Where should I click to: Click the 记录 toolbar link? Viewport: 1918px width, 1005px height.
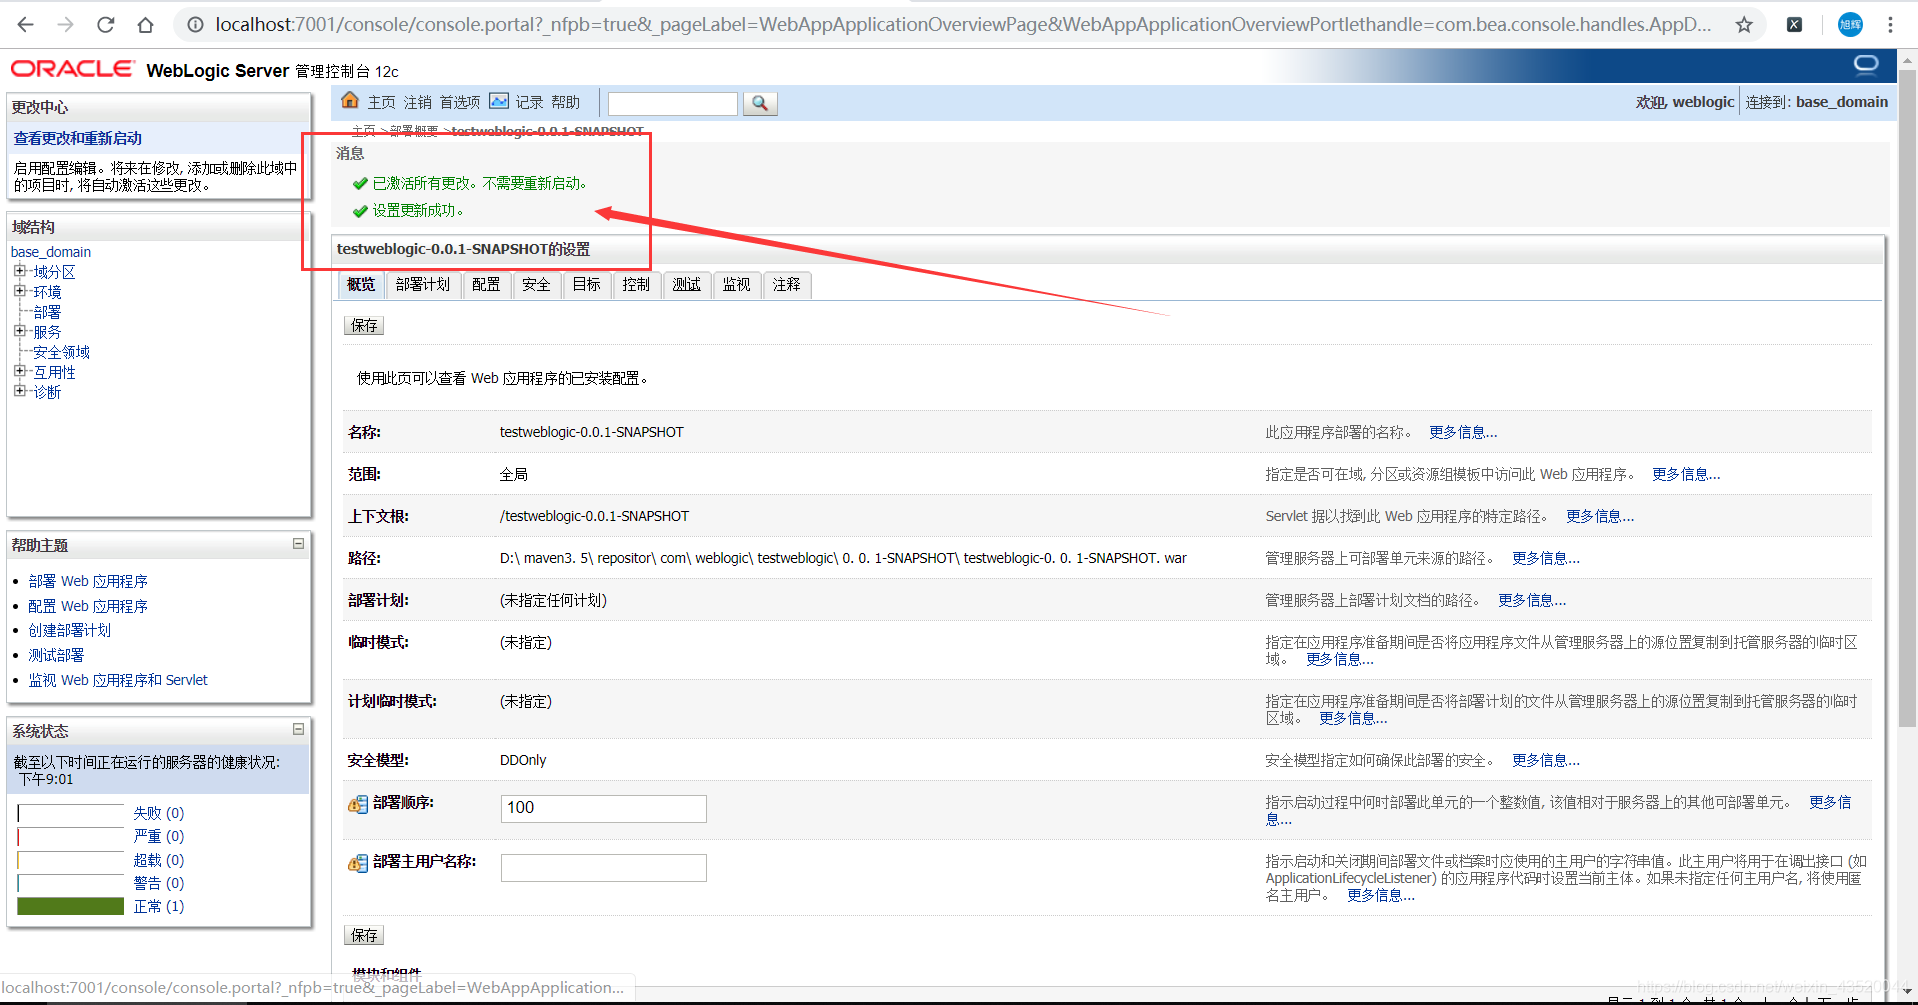coord(530,102)
